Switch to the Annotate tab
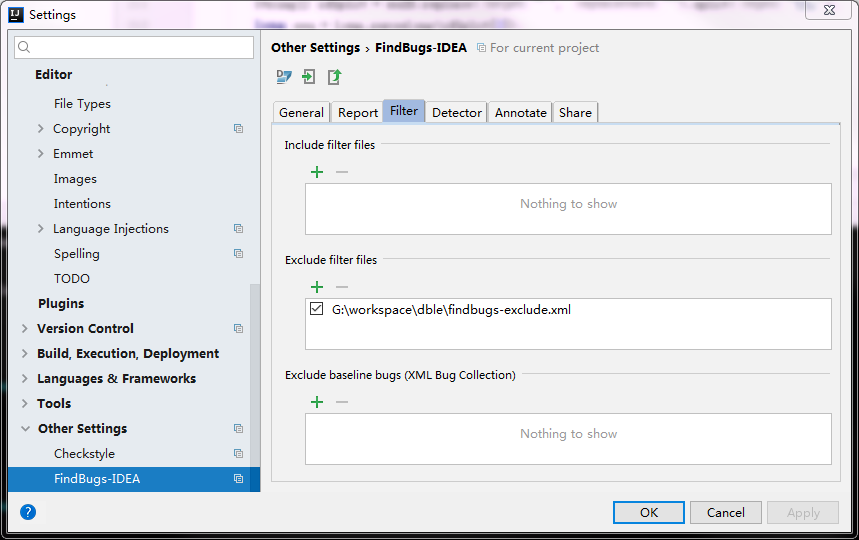 (x=520, y=113)
